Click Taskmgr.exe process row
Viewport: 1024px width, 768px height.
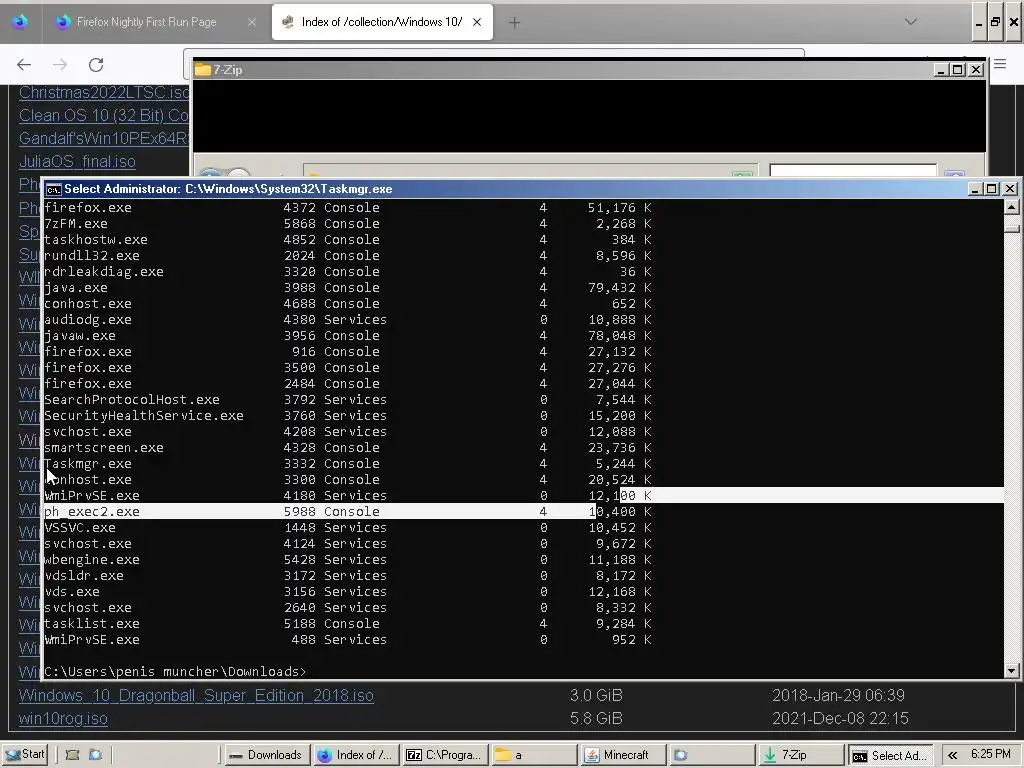pos(347,464)
